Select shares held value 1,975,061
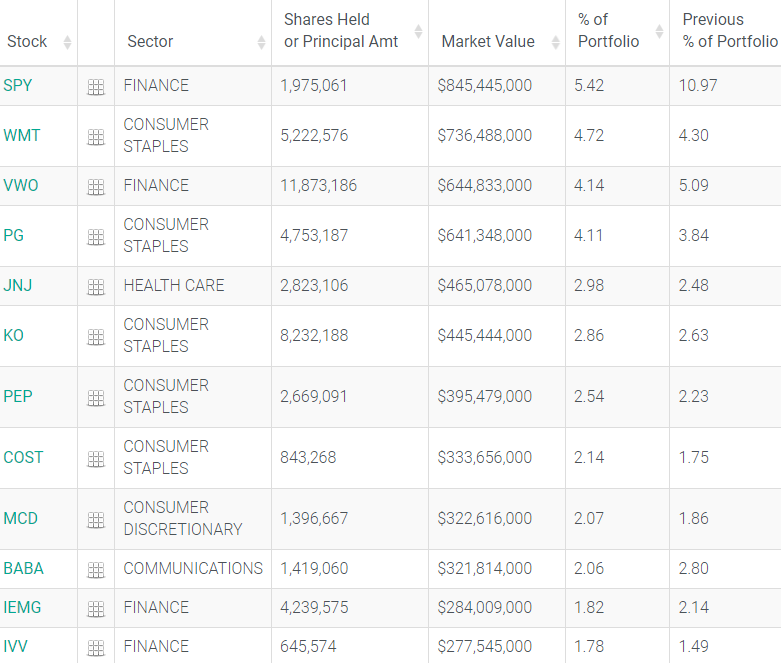Screen dimensions: 781x663 point(313,85)
